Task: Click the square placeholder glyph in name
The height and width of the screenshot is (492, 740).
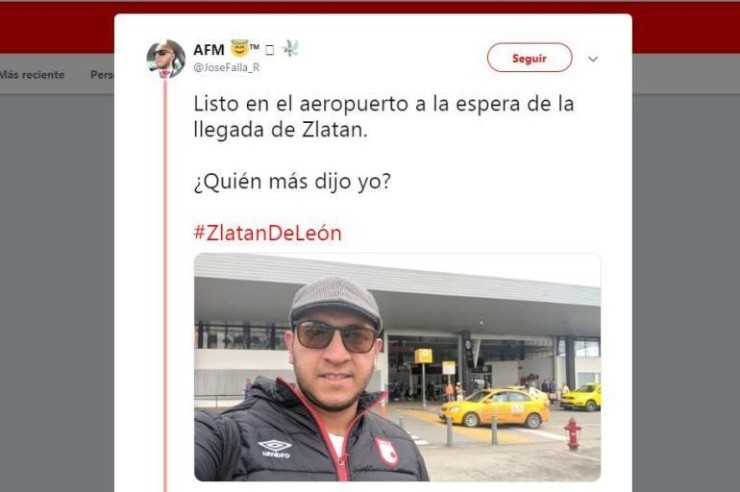Action: tap(269, 50)
